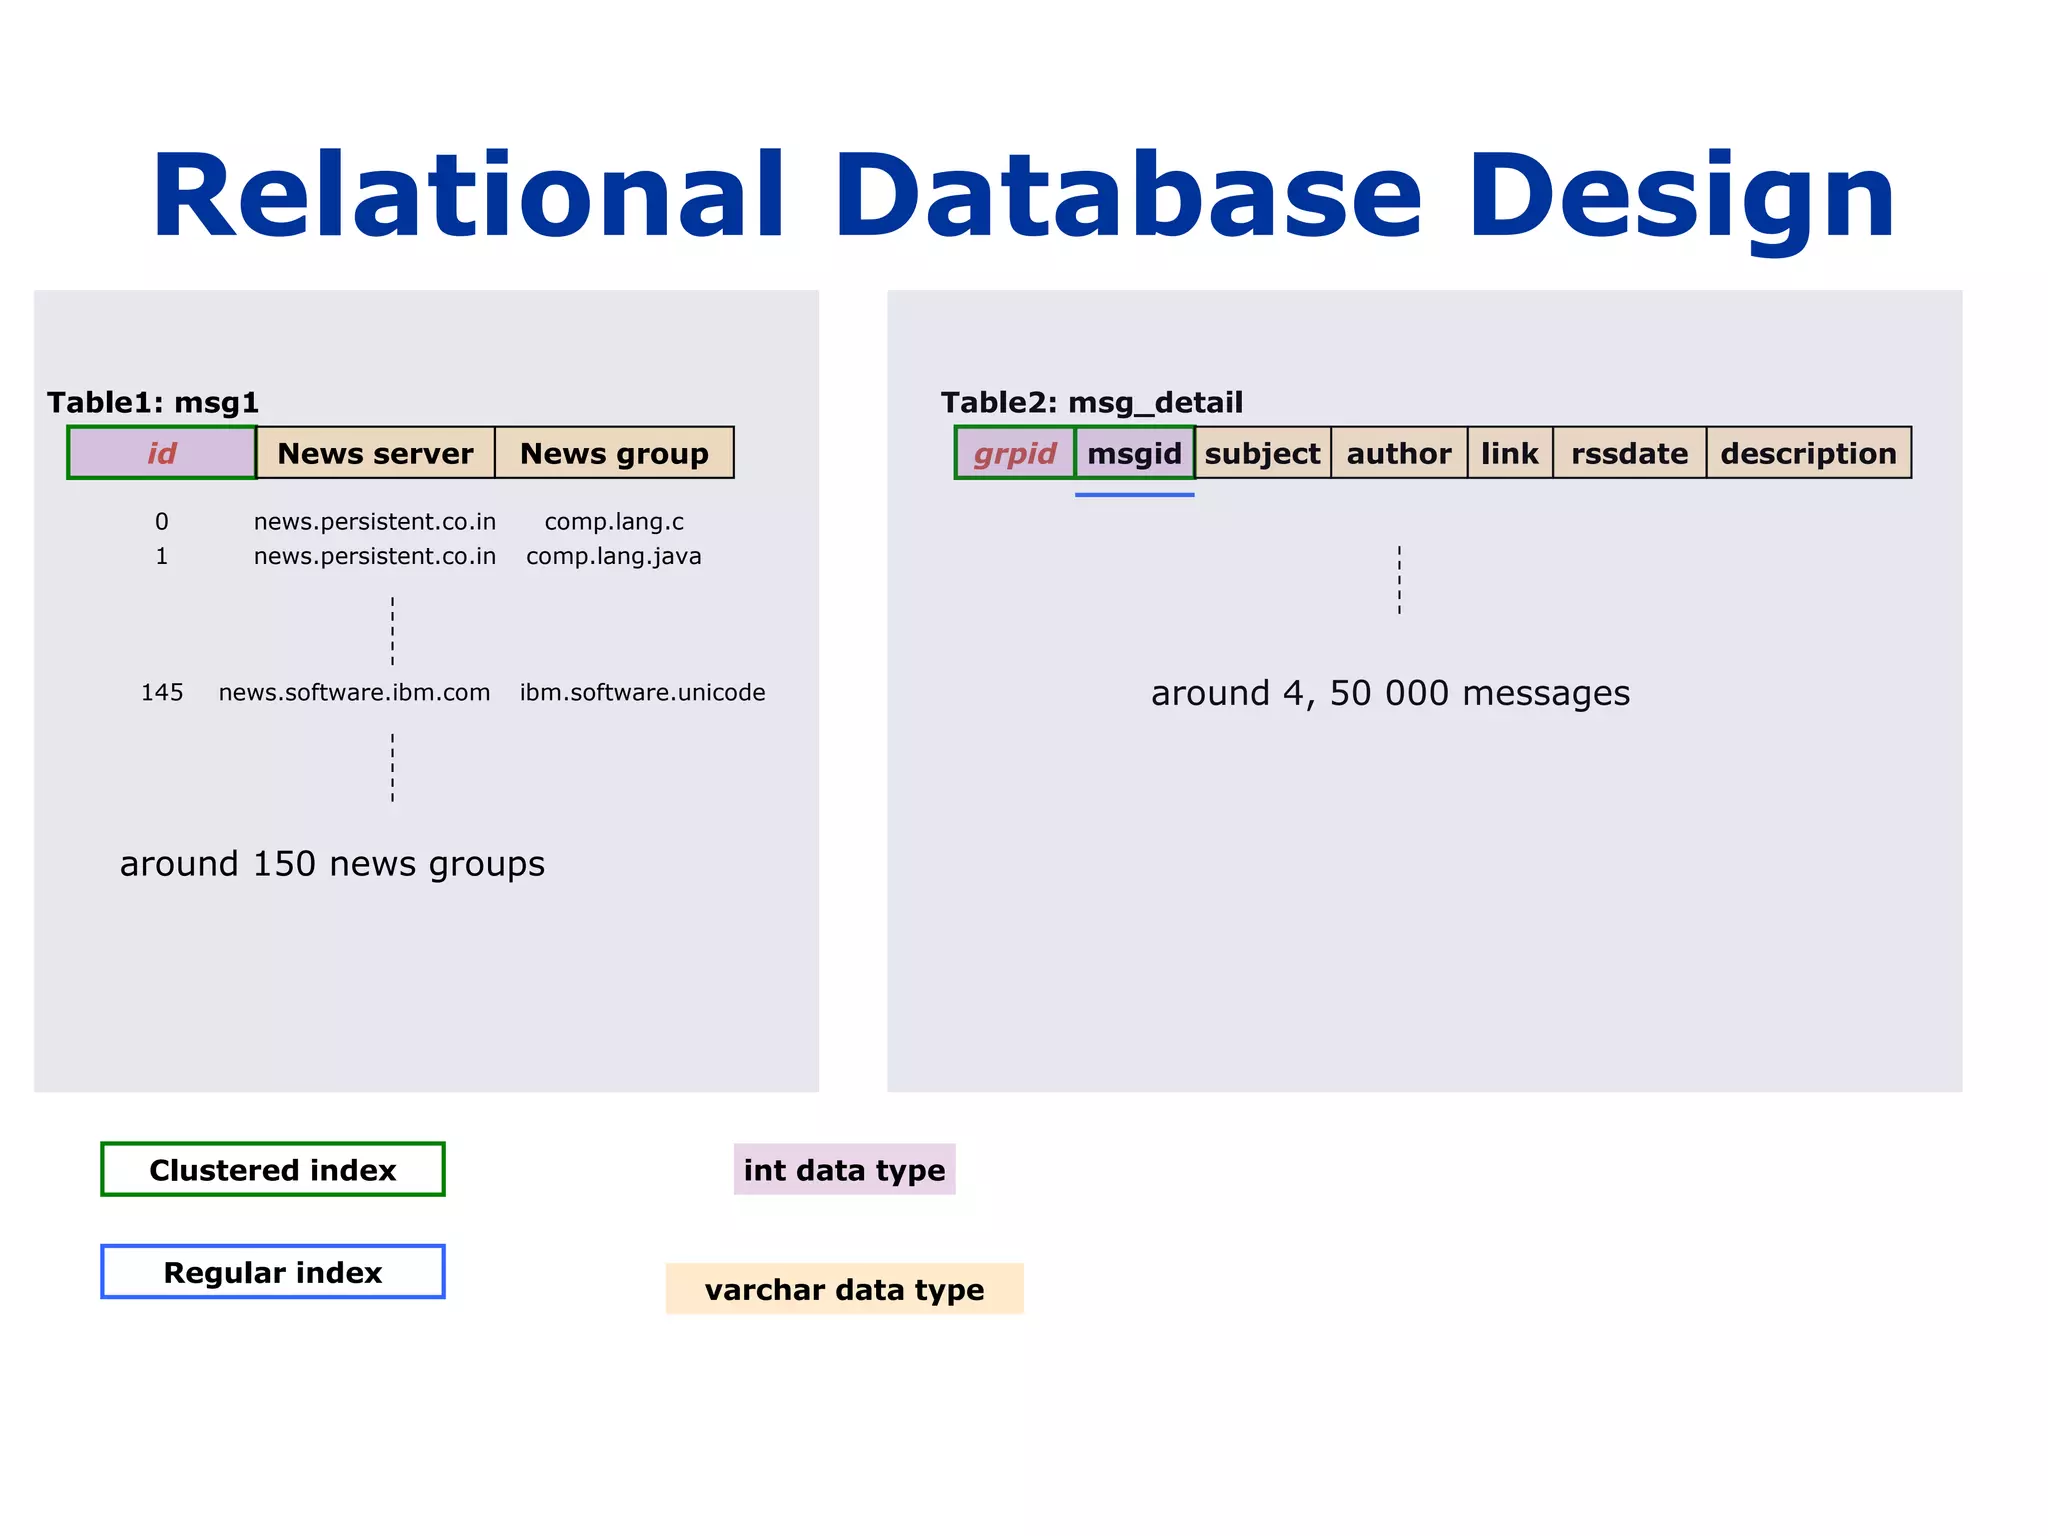Select the 'Table1: msg1' label
The width and height of the screenshot is (2048, 1536).
coord(153,403)
